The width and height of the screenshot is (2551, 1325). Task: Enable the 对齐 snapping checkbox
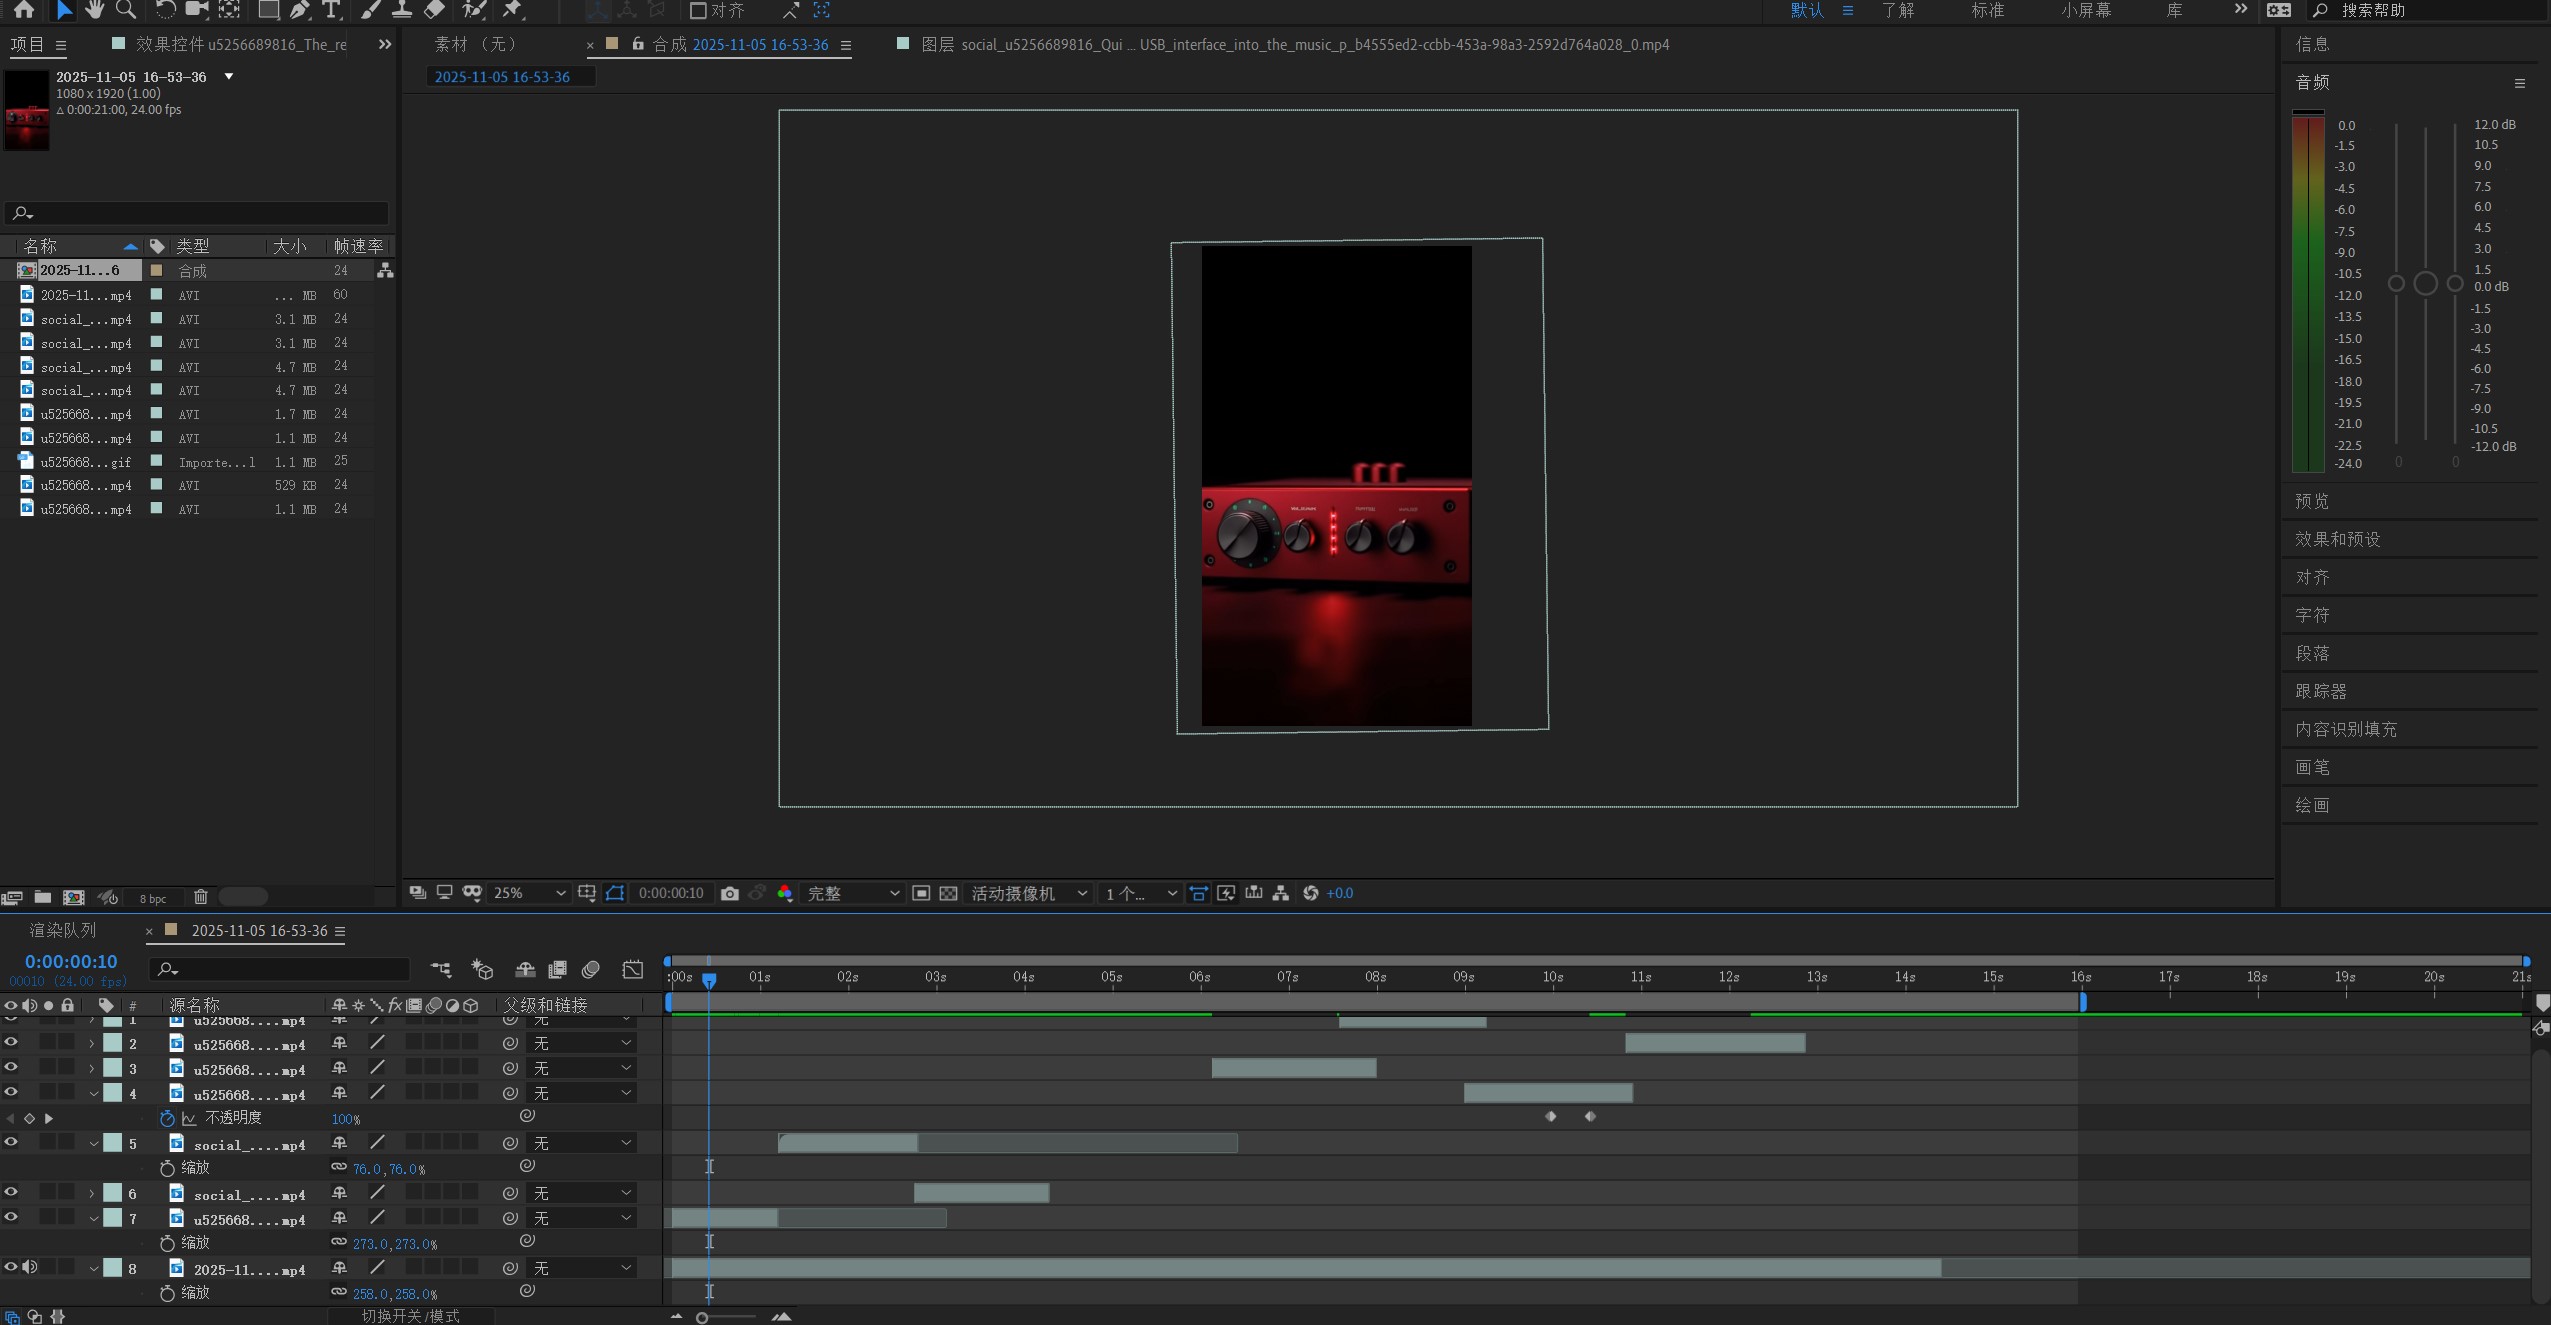tap(698, 11)
